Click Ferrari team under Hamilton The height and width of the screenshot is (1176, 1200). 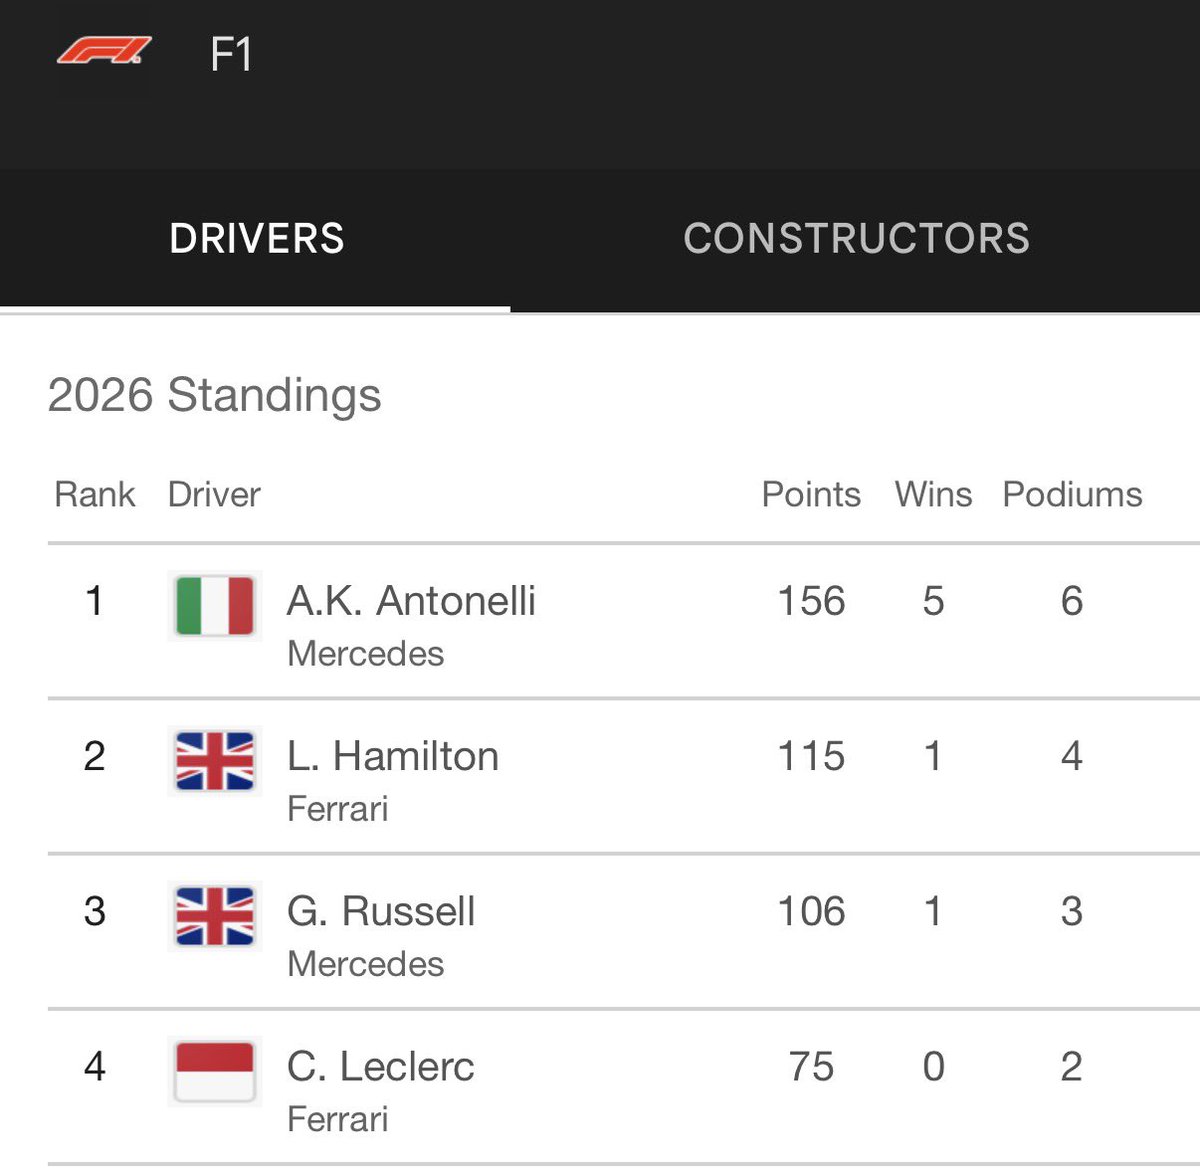click(337, 809)
